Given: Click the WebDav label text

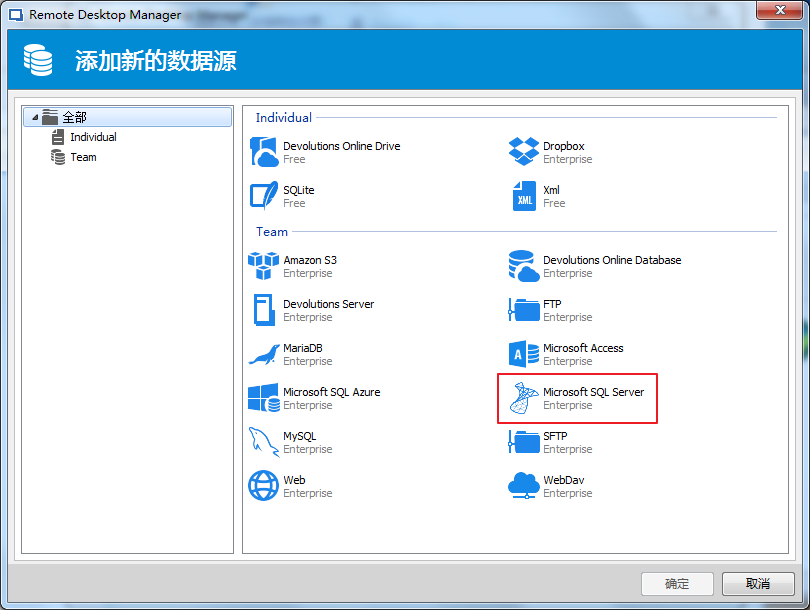Looking at the screenshot, I should (564, 480).
